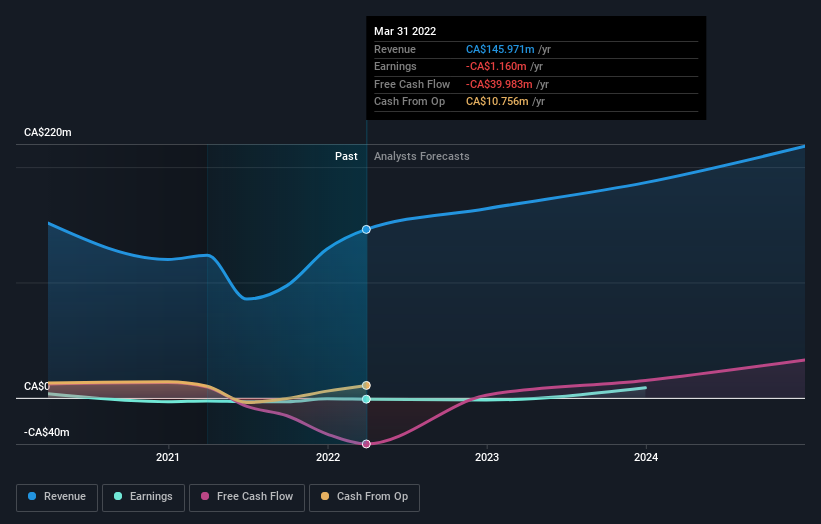Viewport: 821px width, 524px height.
Task: Click the Analysts Forecasts label
Action: (421, 156)
